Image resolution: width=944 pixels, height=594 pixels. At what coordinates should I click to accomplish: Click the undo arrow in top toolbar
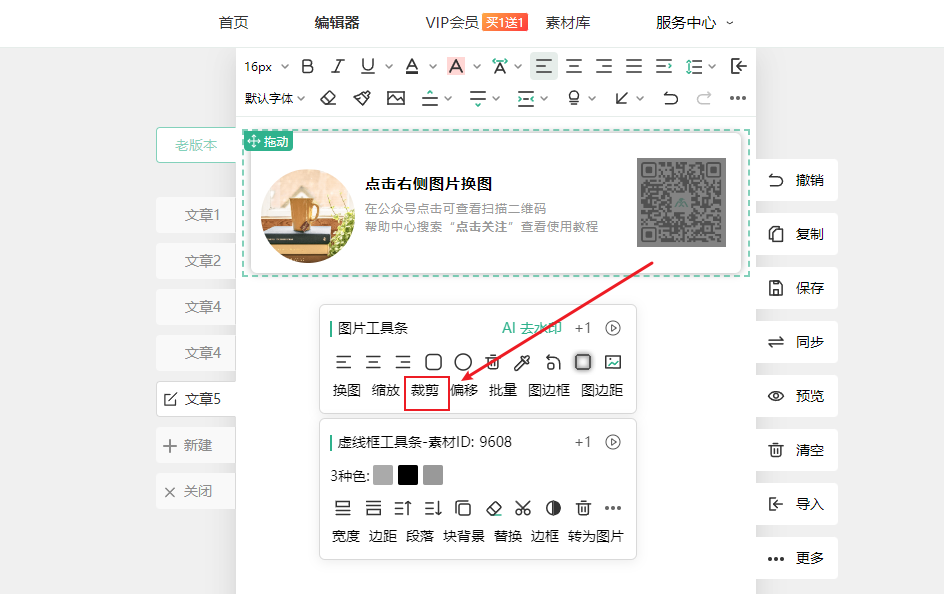point(671,98)
